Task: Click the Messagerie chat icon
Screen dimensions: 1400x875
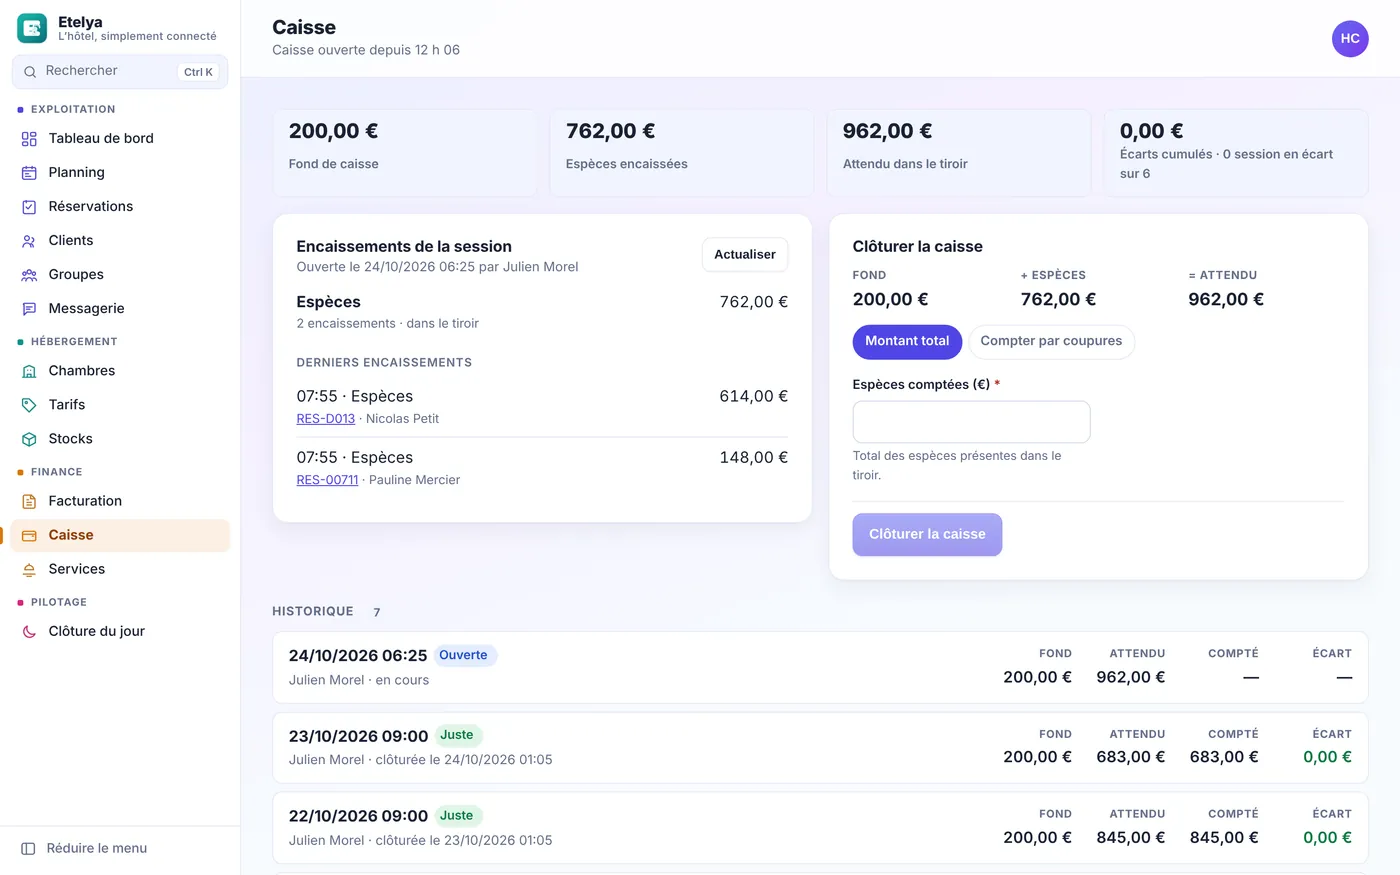Action: tap(29, 309)
